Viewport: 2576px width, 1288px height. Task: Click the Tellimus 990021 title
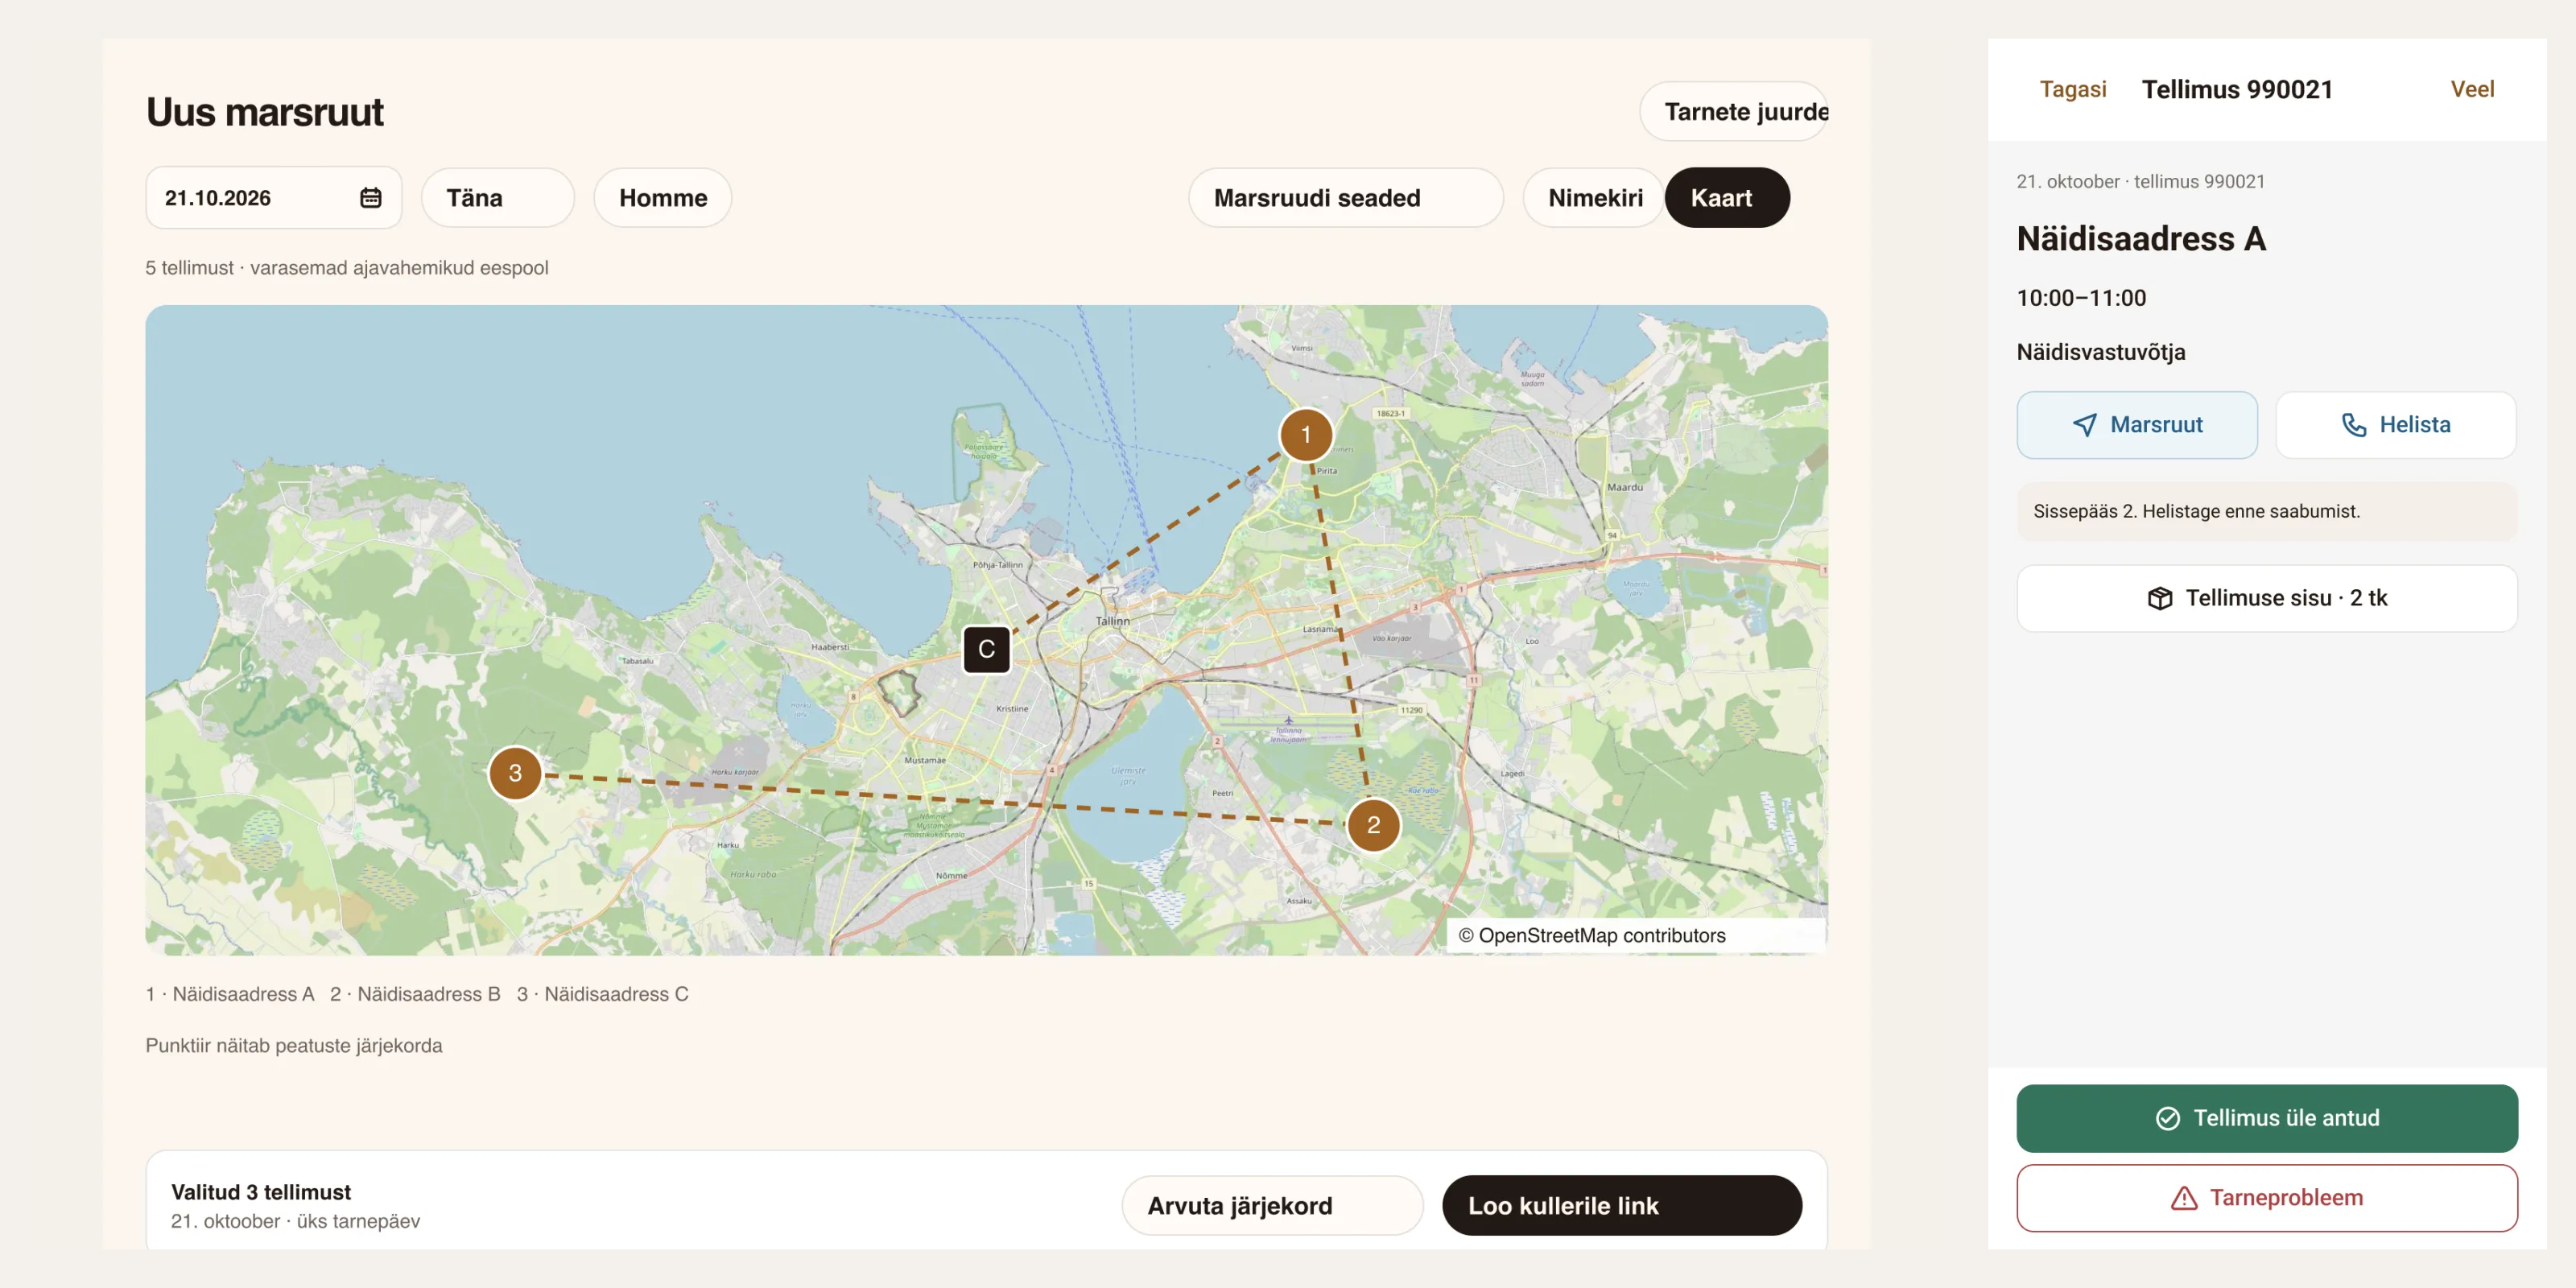pyautogui.click(x=2236, y=89)
